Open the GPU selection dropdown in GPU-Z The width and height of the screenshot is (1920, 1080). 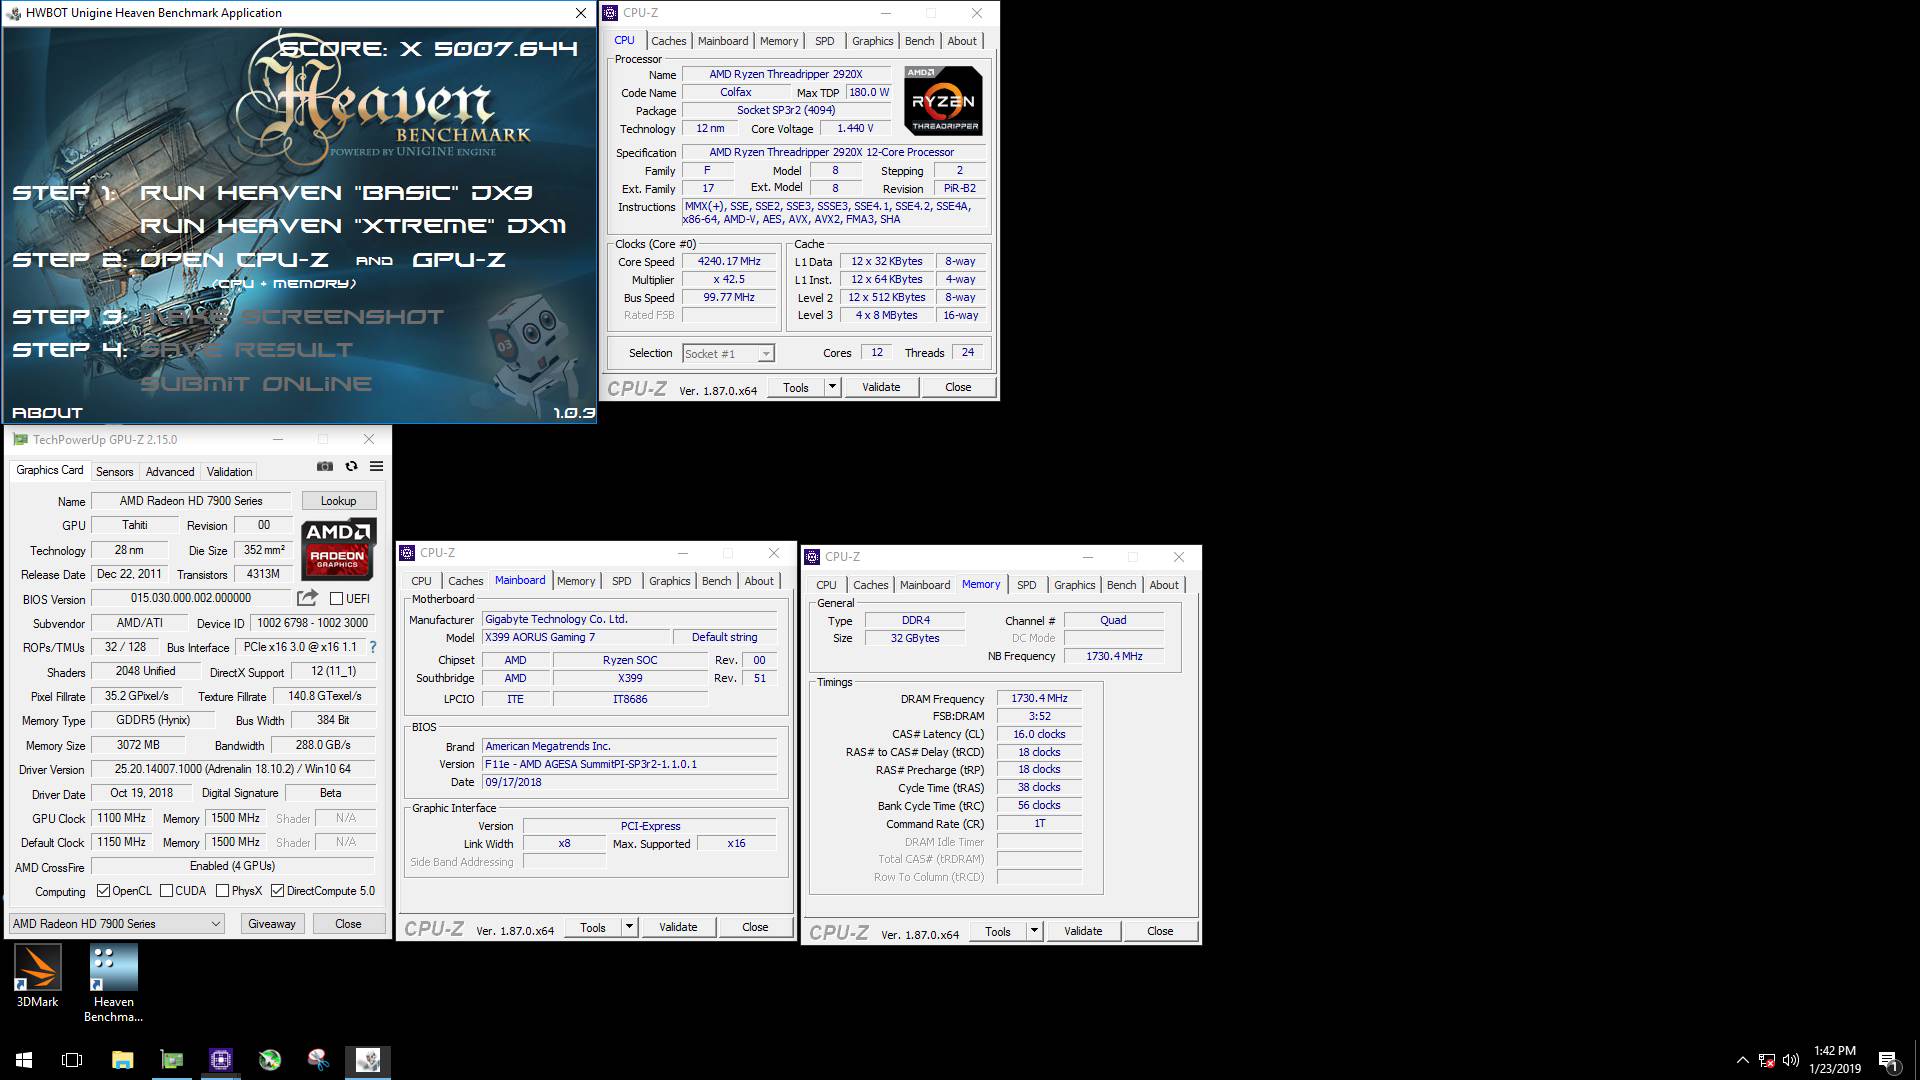[116, 924]
